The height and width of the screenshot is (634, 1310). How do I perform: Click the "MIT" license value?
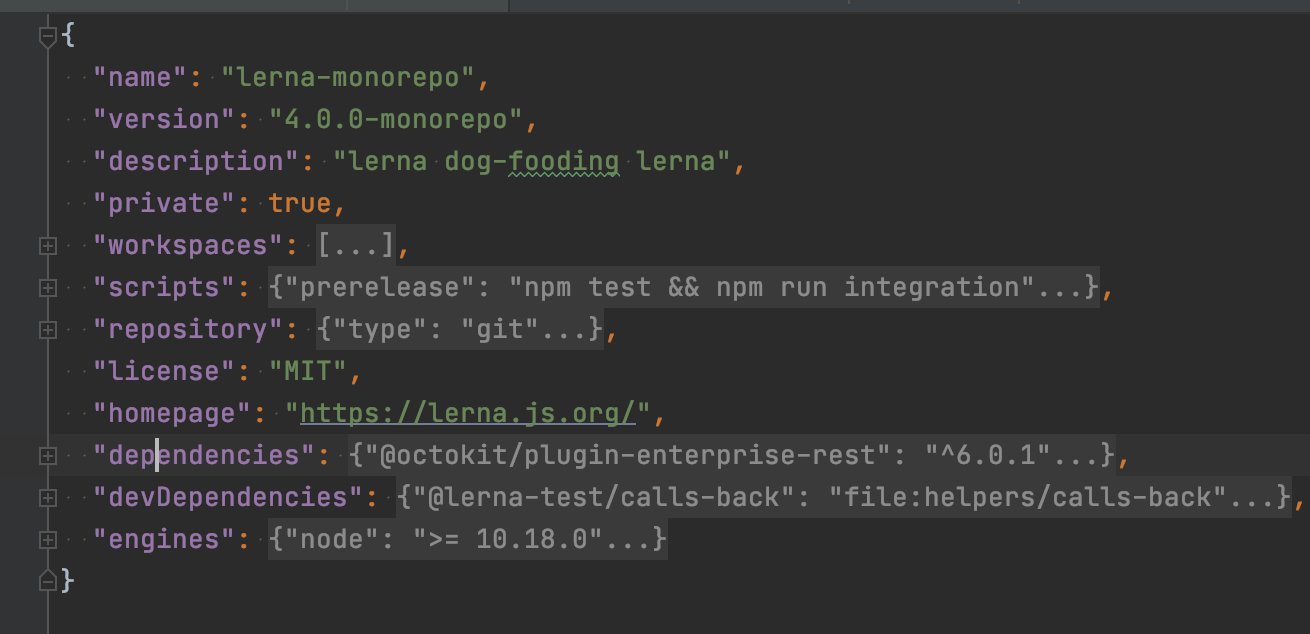pyautogui.click(x=307, y=371)
